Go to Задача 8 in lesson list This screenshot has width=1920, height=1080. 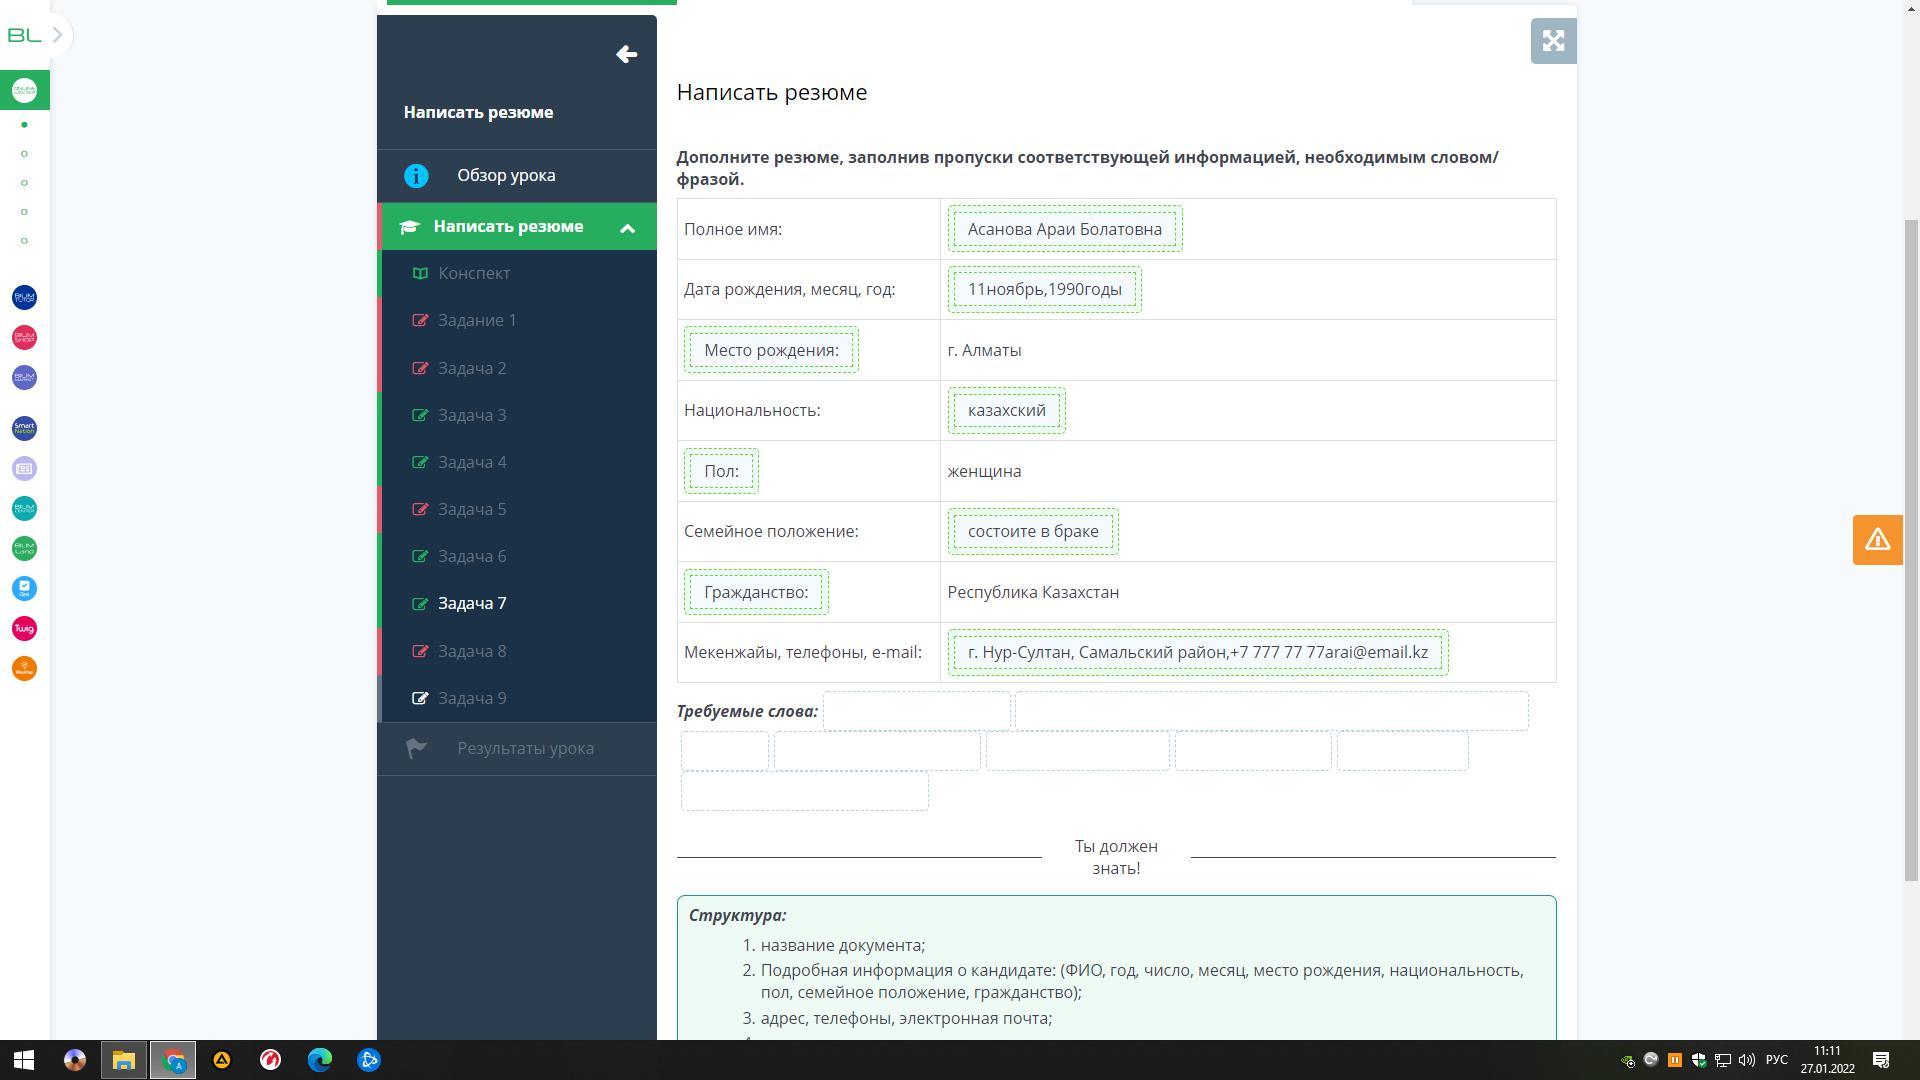(x=472, y=652)
